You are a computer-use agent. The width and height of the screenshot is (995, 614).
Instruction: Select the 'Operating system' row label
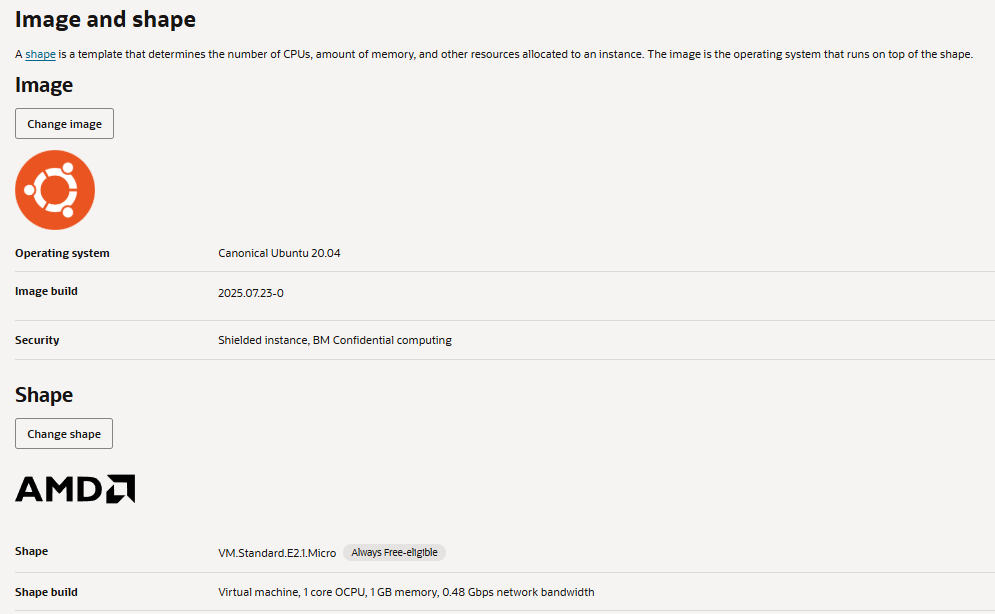[x=62, y=253]
